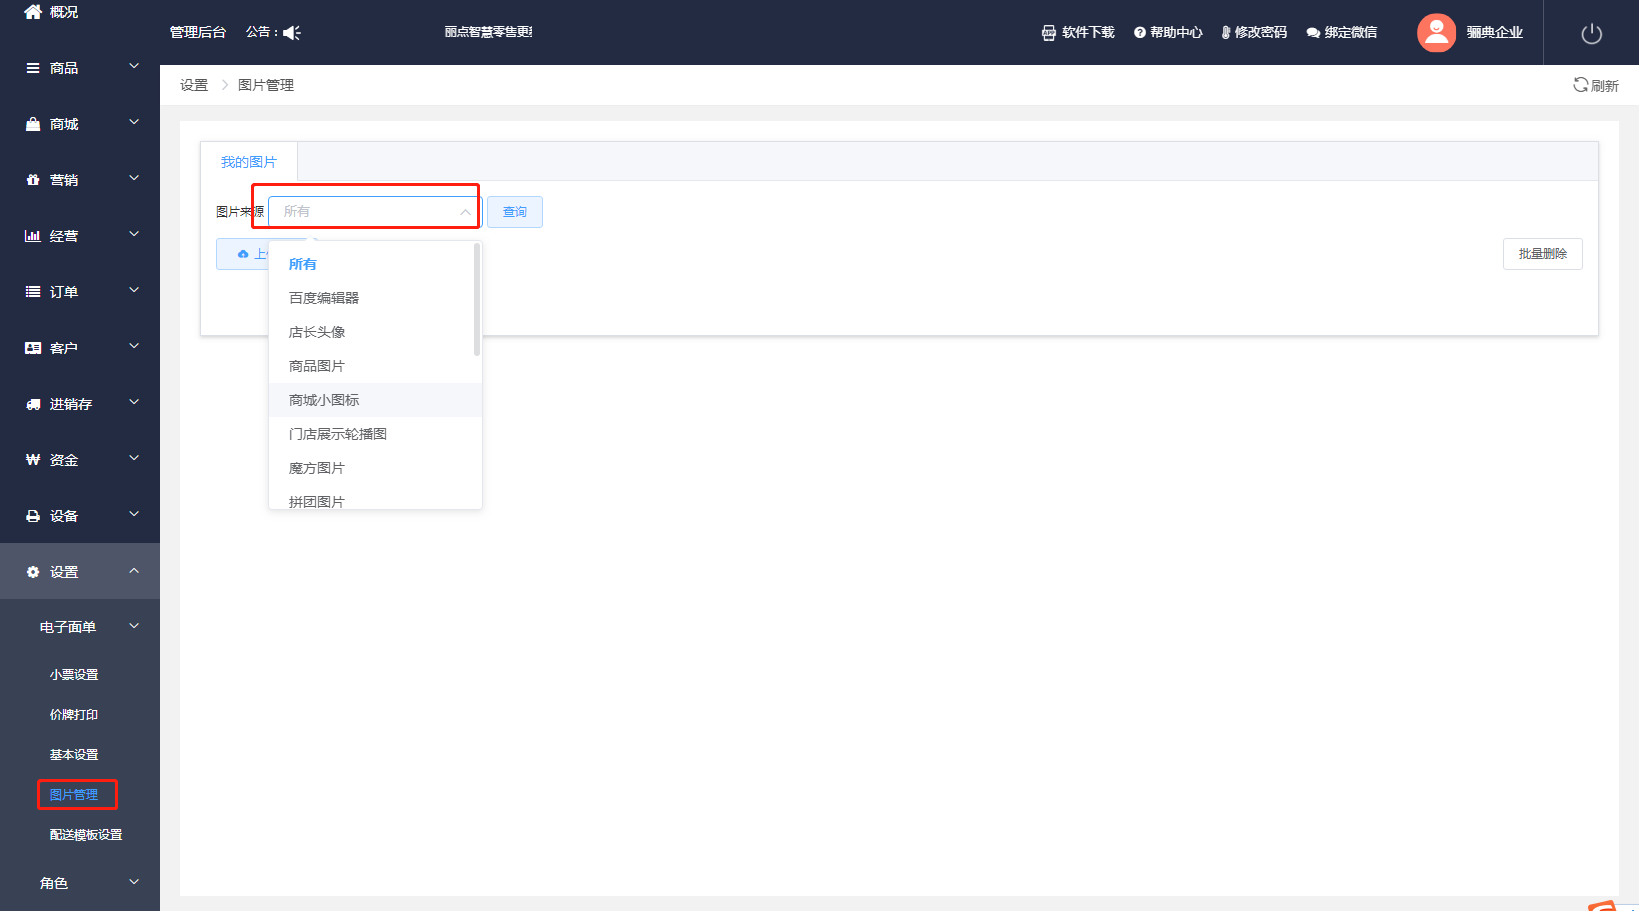
Task: Click the 软件下载 download icon
Action: coord(1049,33)
